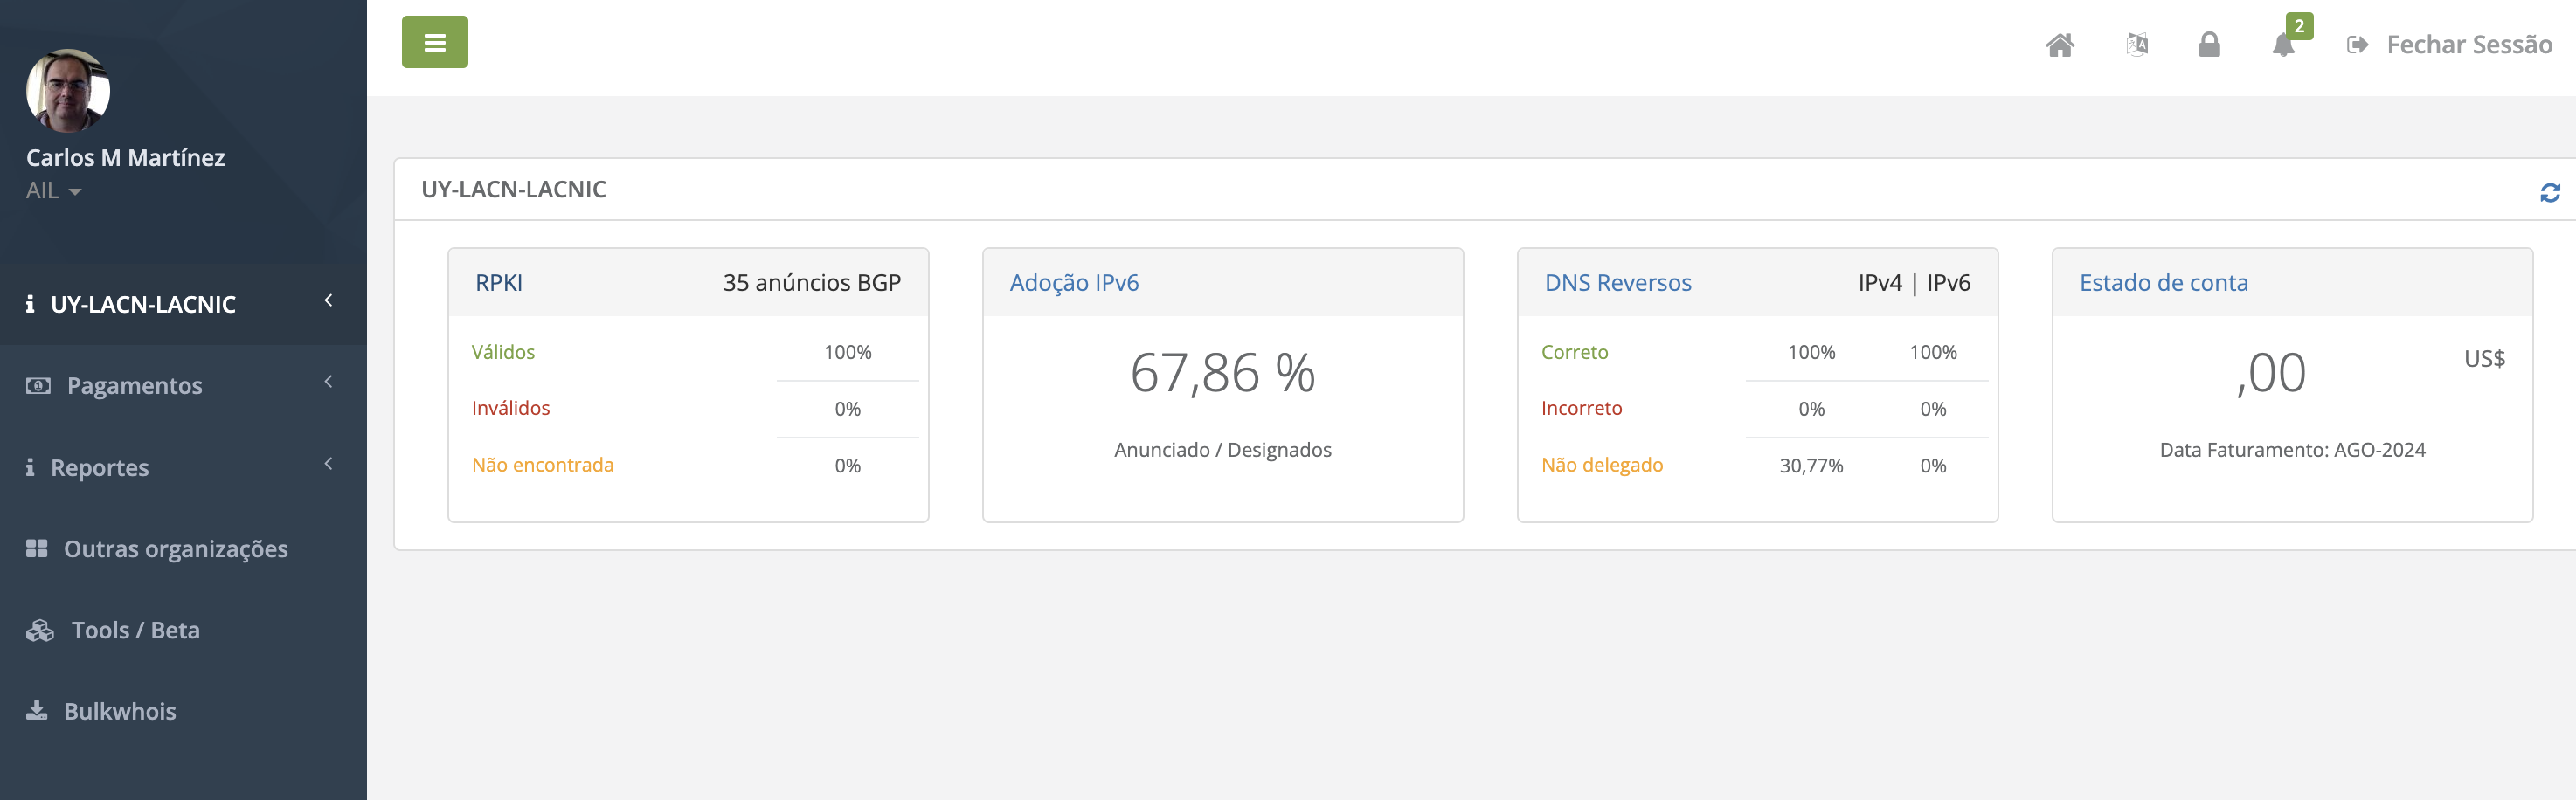
Task: Open the RPKI link
Action: point(498,283)
